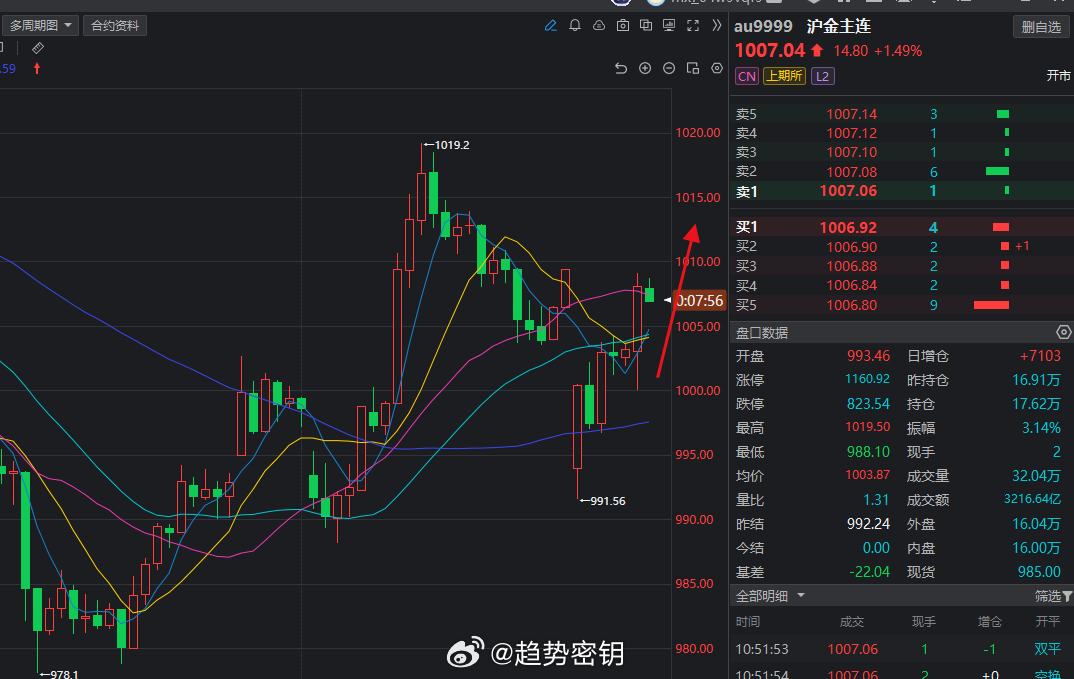The height and width of the screenshot is (679, 1074).
Task: Zoom out using the minus circle icon
Action: click(669, 68)
